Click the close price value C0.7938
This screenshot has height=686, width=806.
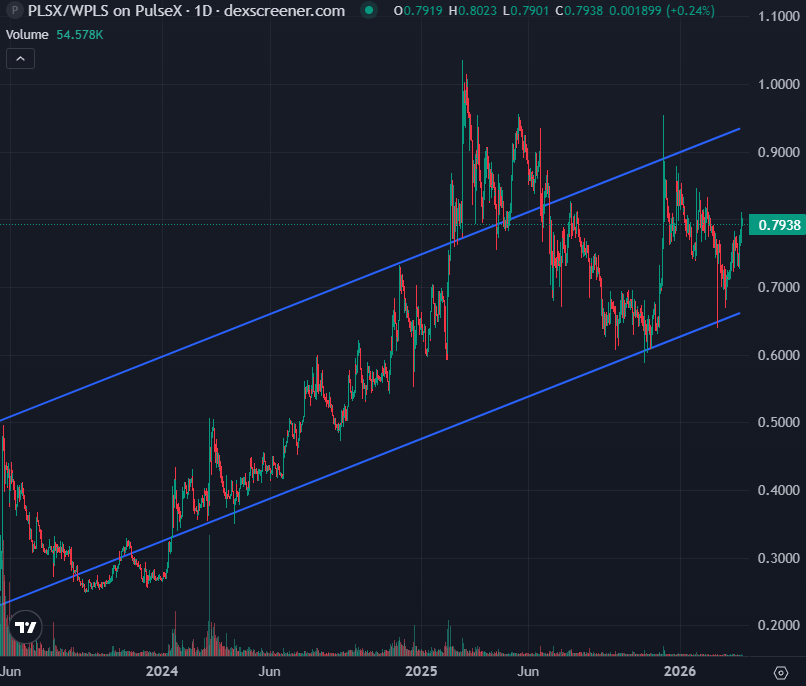(579, 10)
